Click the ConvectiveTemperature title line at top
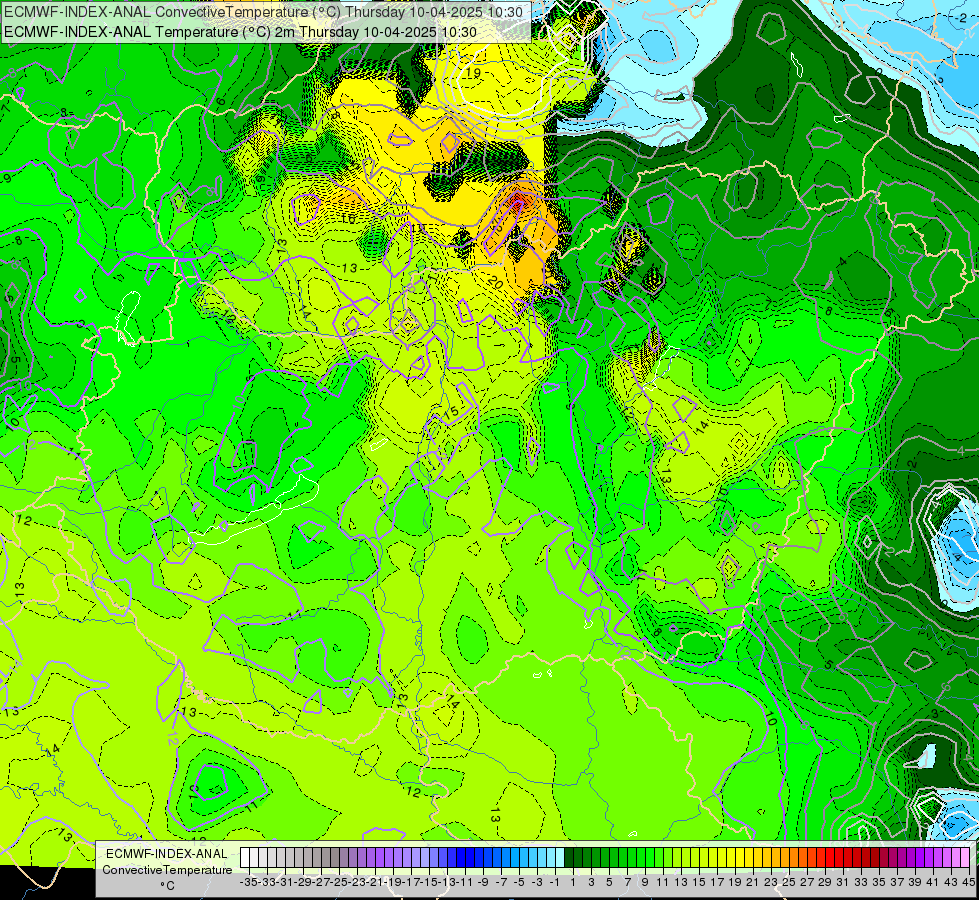979x900 pixels. 263,12
